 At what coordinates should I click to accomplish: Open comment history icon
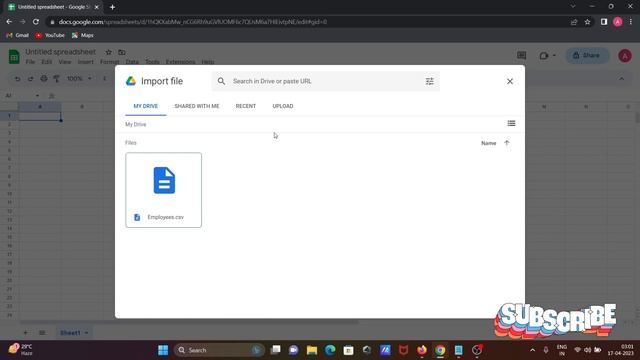[x=521, y=56]
